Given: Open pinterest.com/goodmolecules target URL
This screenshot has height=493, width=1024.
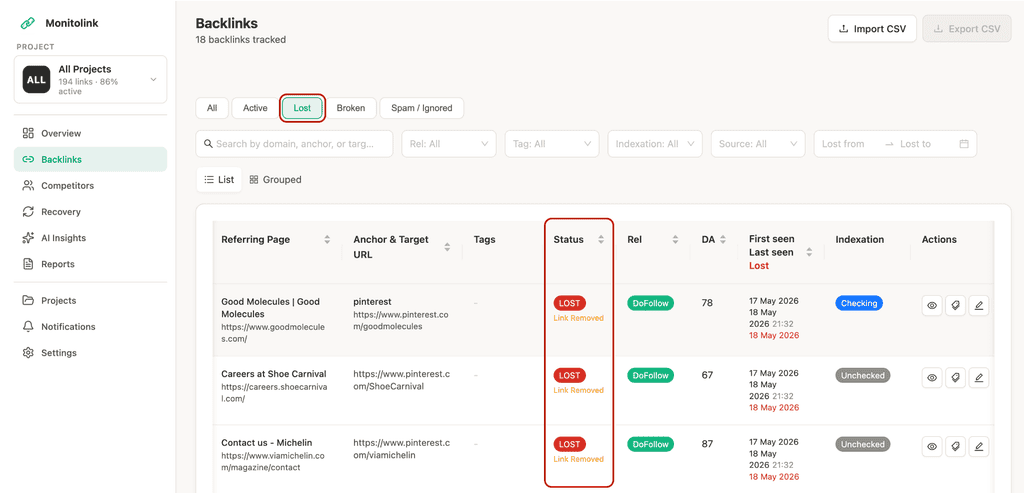Looking at the screenshot, I should pos(401,320).
